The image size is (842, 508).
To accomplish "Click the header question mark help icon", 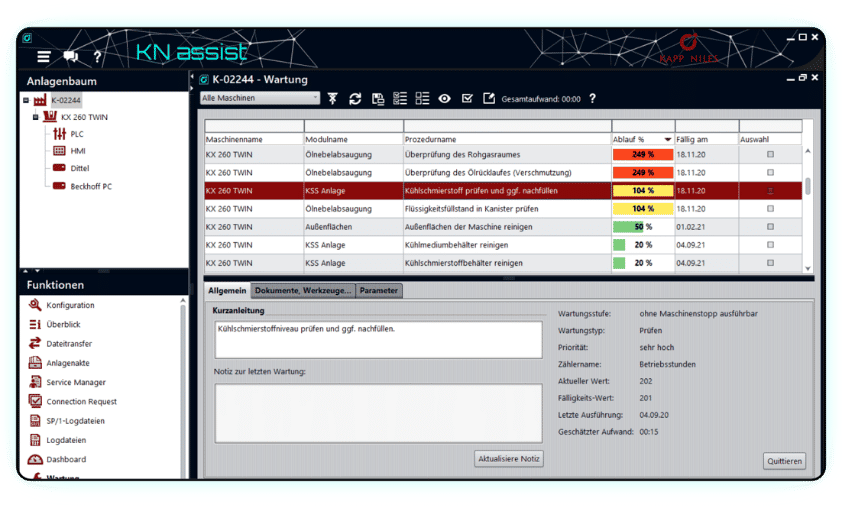I will (x=97, y=56).
